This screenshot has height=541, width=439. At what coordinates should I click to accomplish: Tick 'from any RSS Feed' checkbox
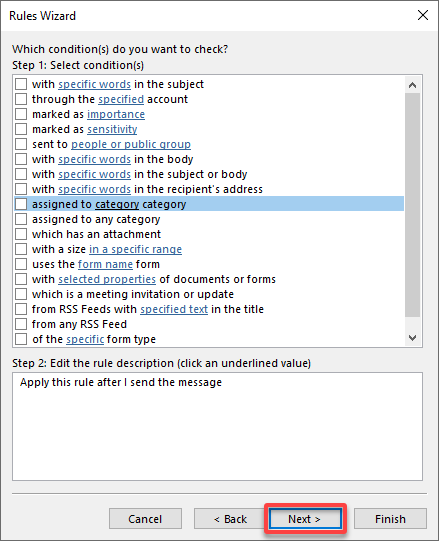click(21, 324)
